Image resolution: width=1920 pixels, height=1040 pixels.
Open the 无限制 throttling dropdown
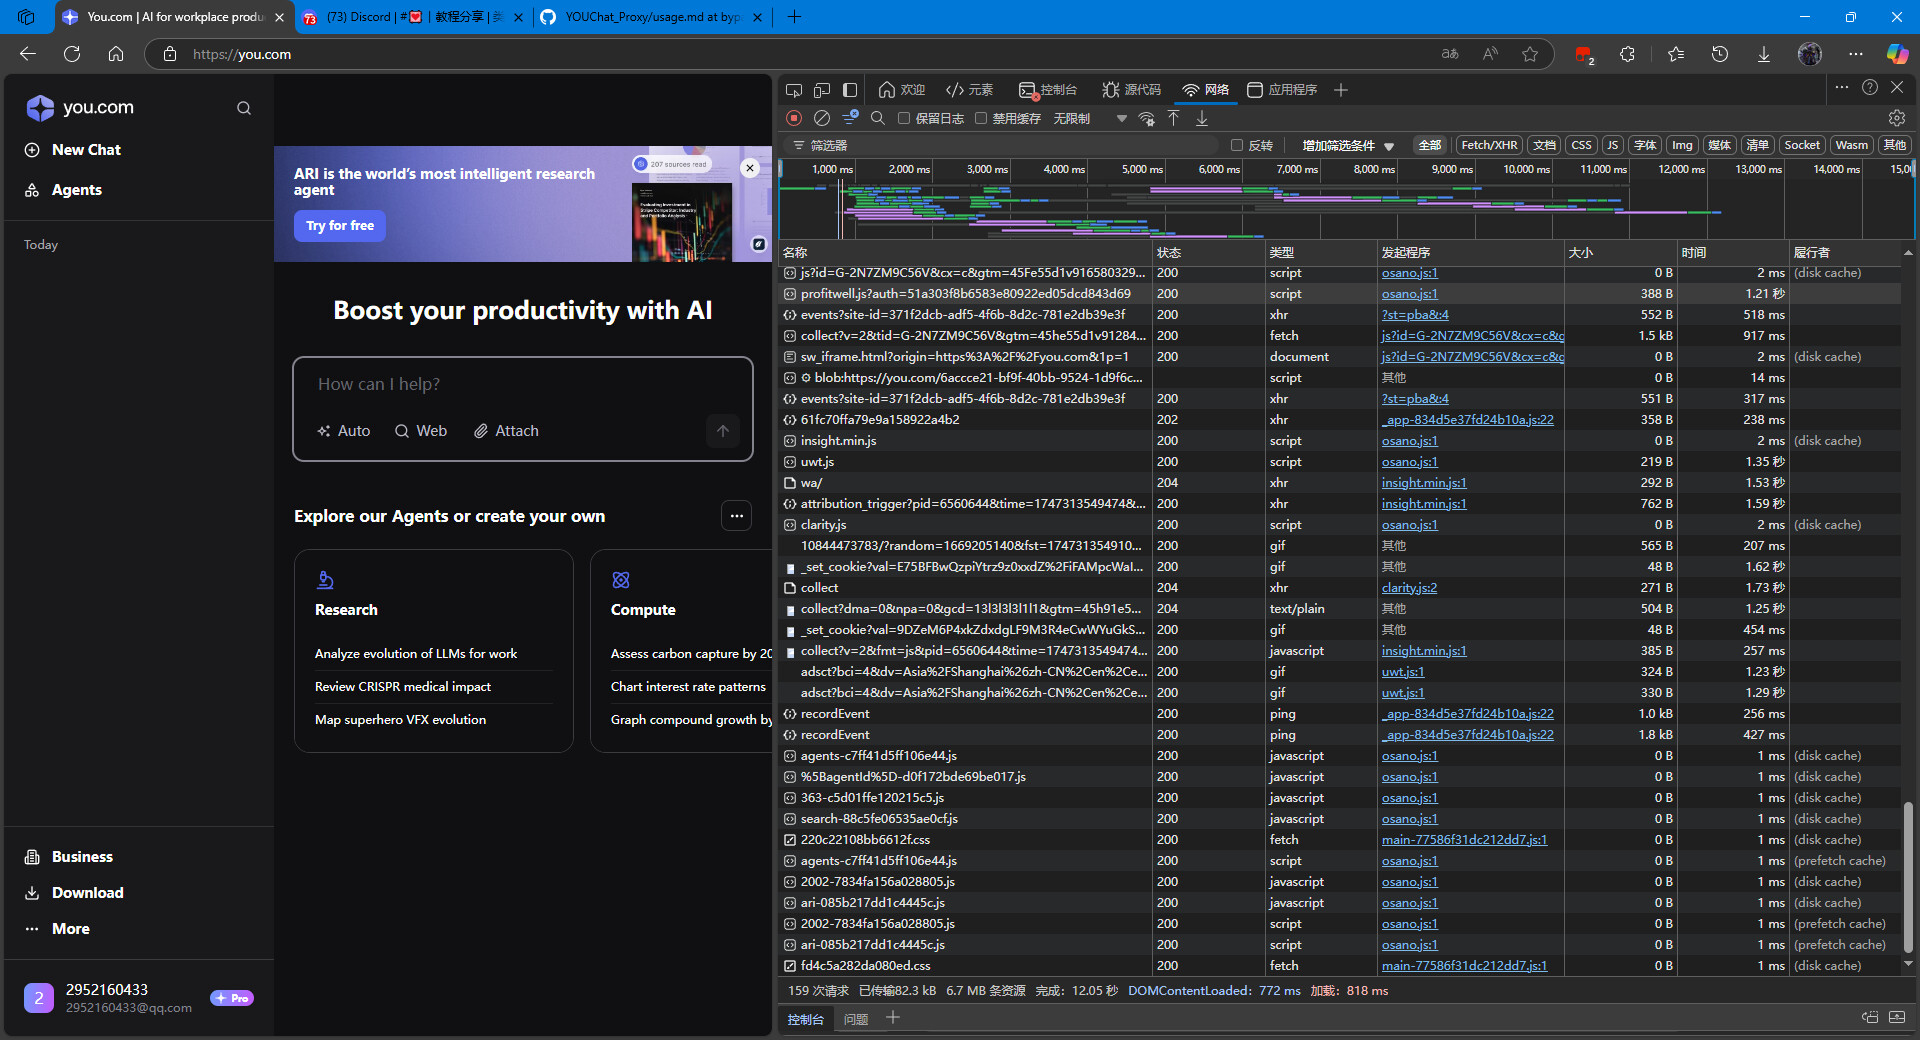click(x=1090, y=118)
